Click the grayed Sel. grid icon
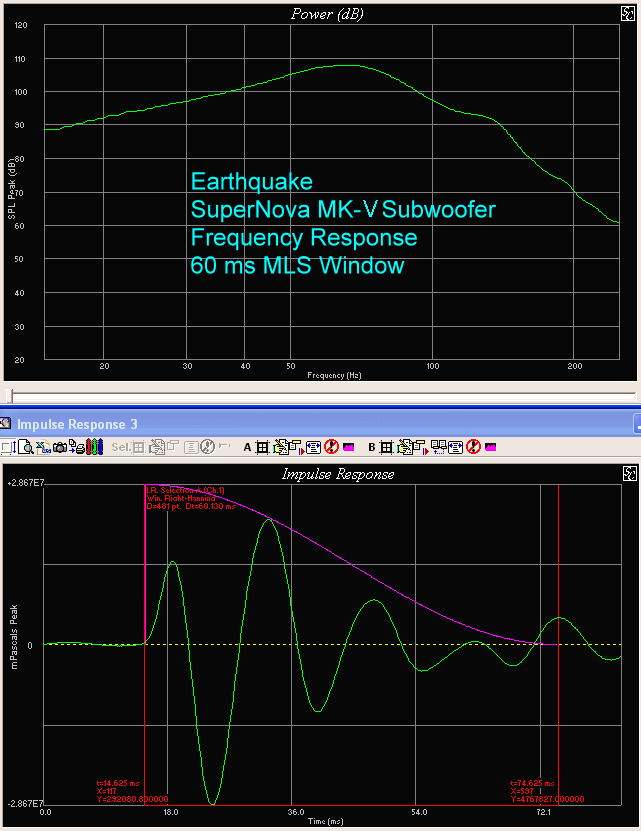 (x=138, y=447)
